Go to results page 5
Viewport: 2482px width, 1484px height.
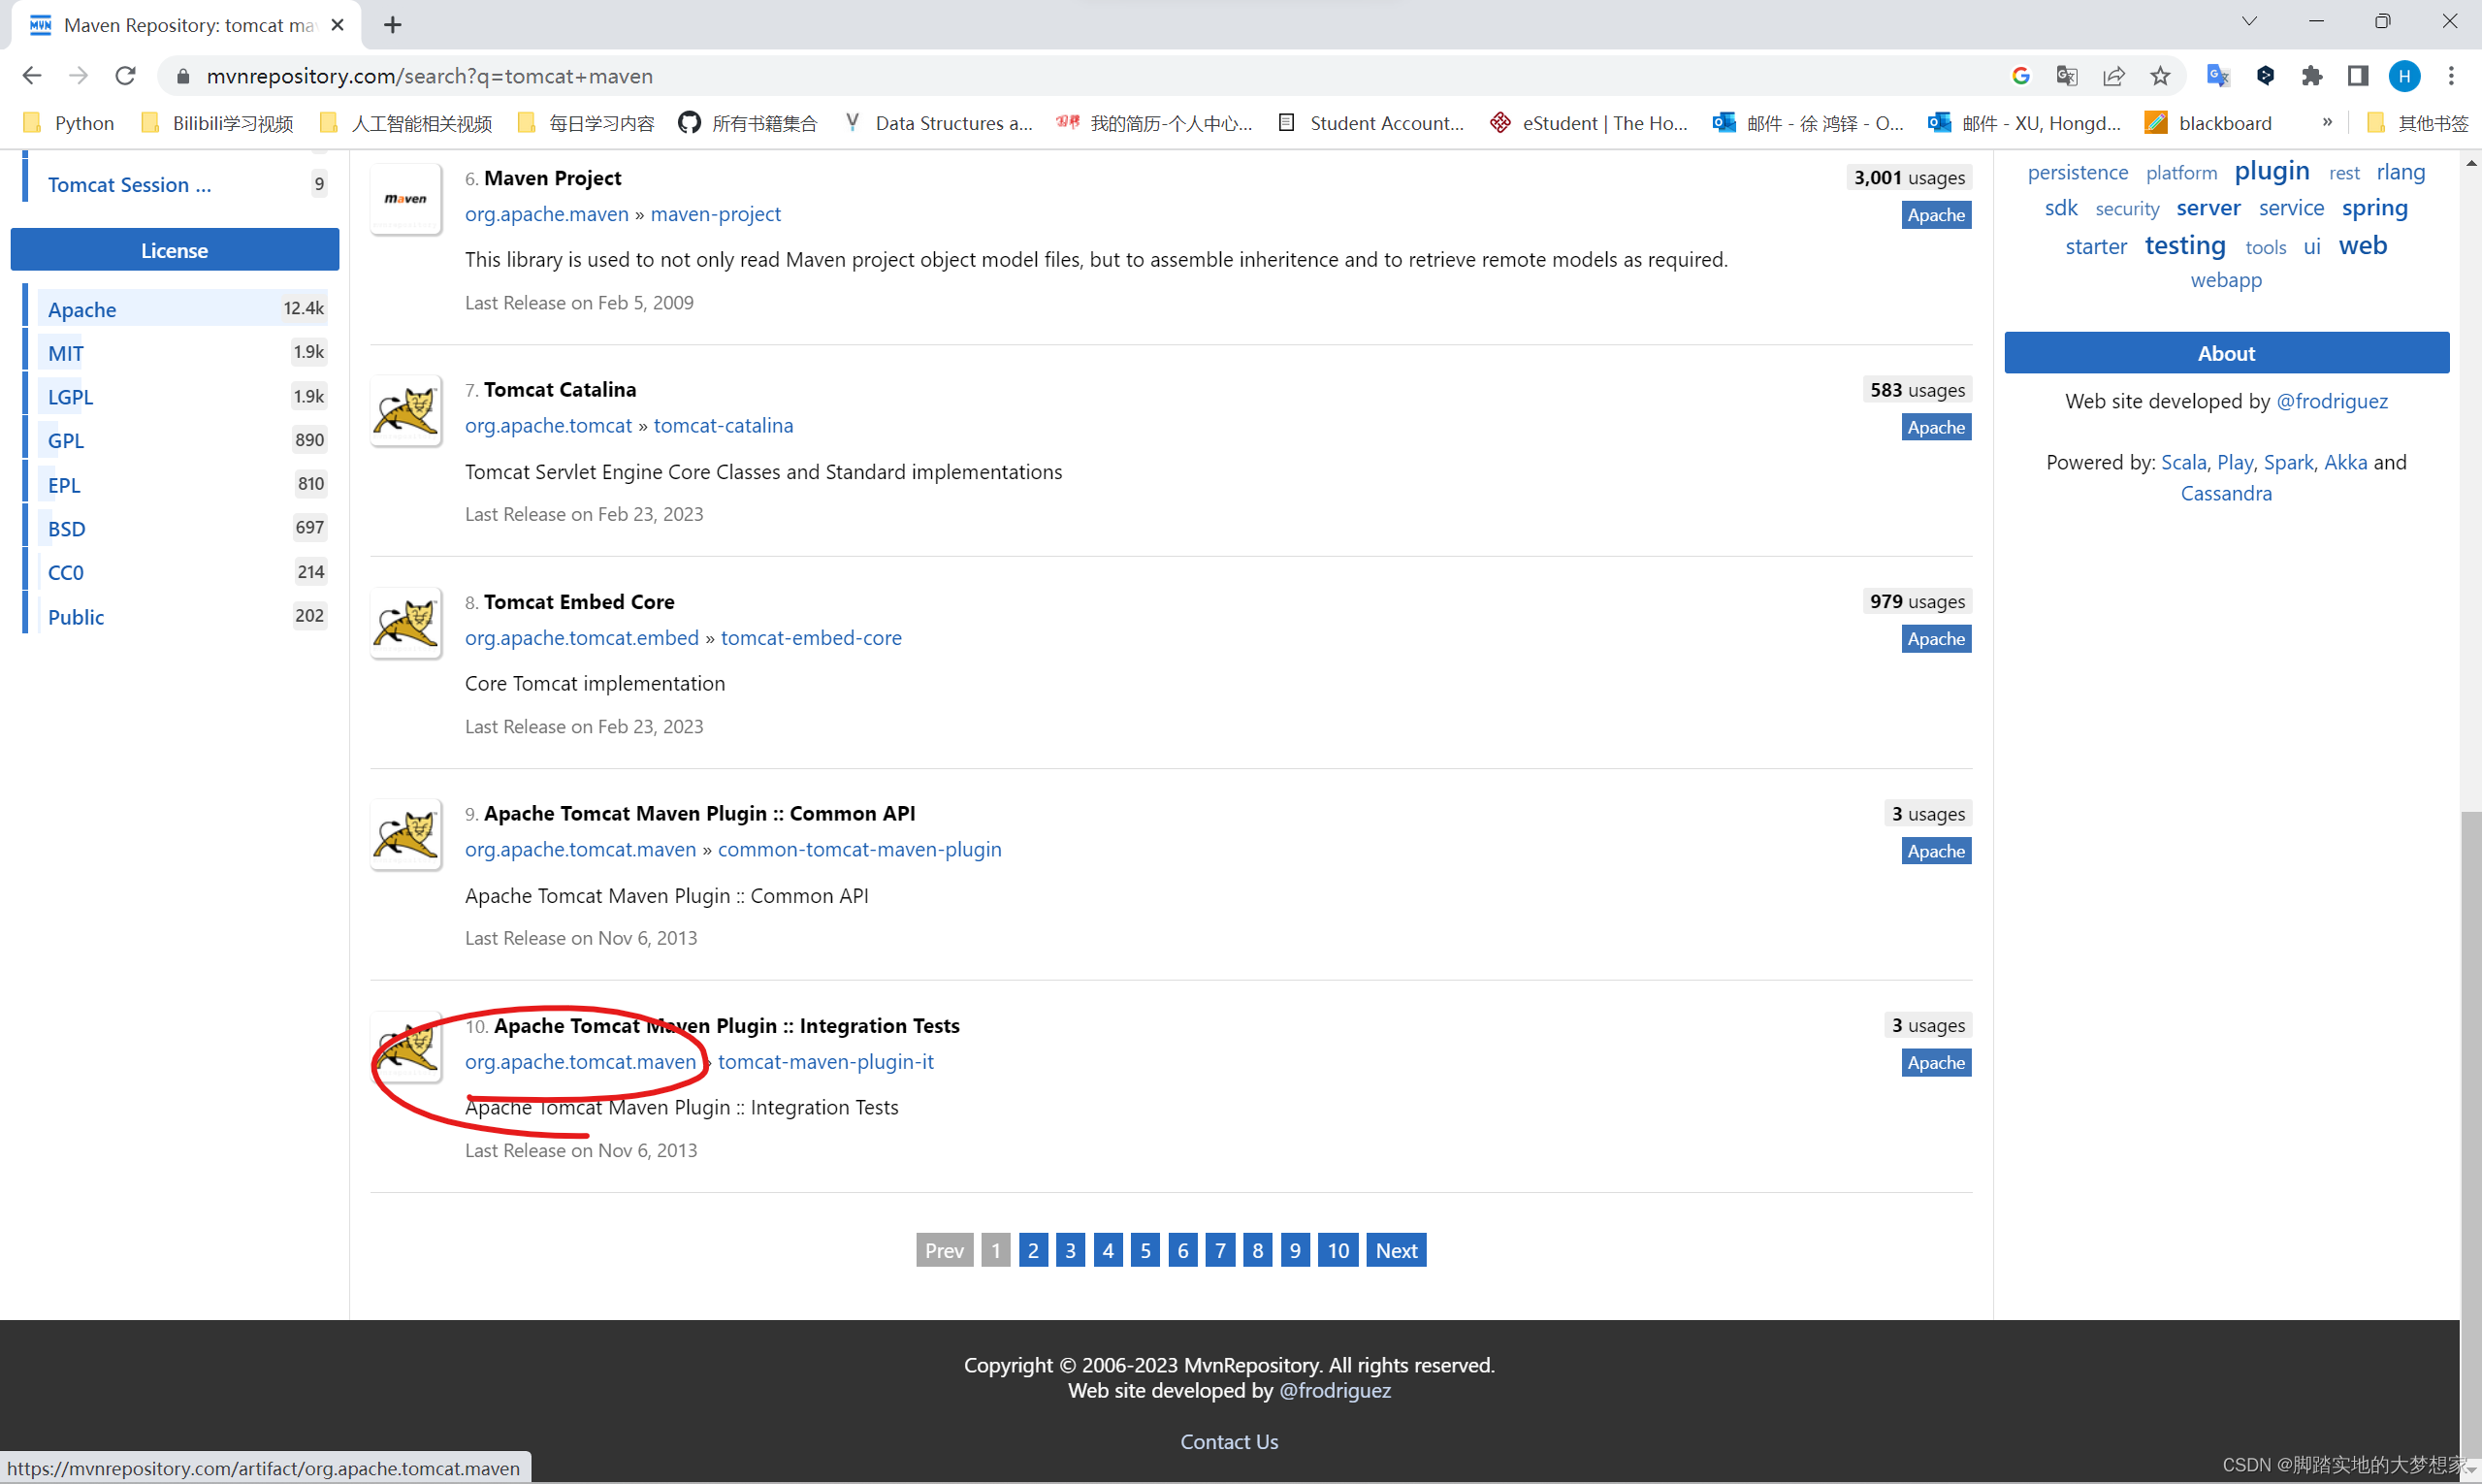pos(1145,1250)
